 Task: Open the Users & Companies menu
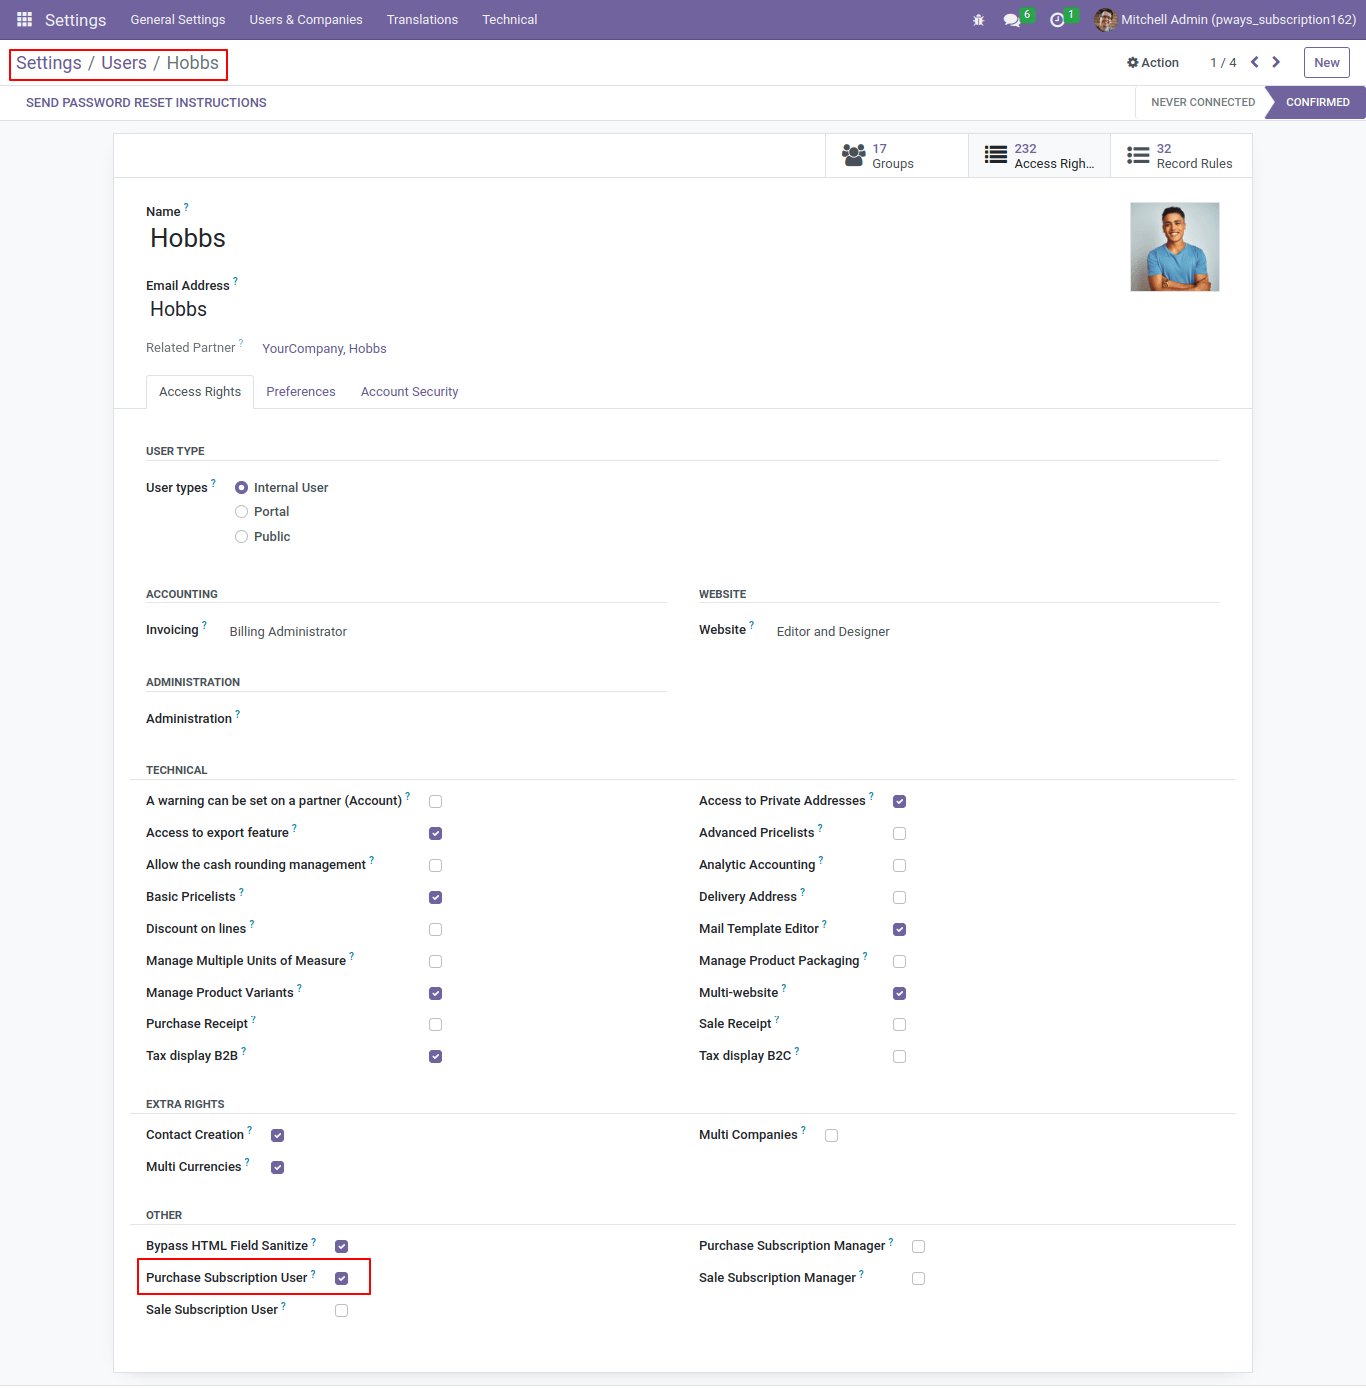306,20
